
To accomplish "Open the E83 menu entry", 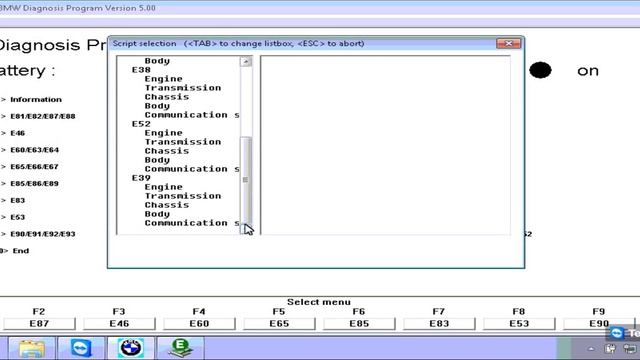I will [x=18, y=200].
